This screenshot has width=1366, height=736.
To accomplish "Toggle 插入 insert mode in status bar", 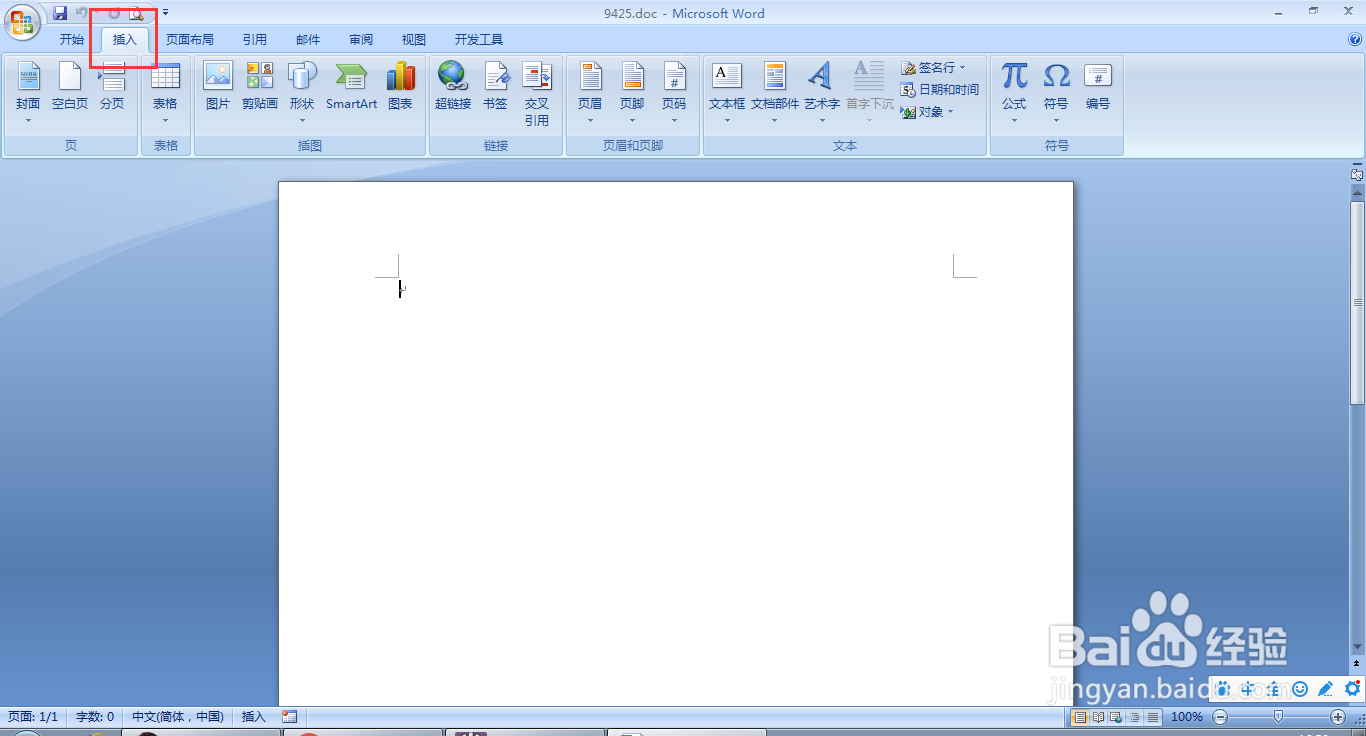I will tap(254, 717).
